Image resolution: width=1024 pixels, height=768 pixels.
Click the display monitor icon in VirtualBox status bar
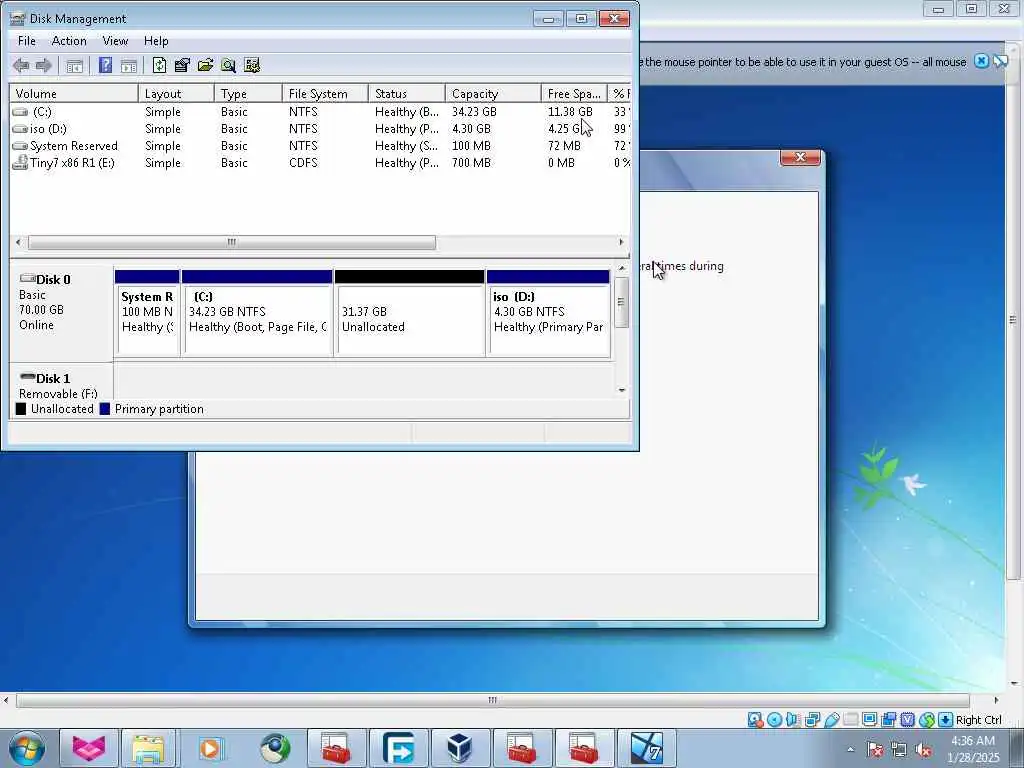point(869,720)
